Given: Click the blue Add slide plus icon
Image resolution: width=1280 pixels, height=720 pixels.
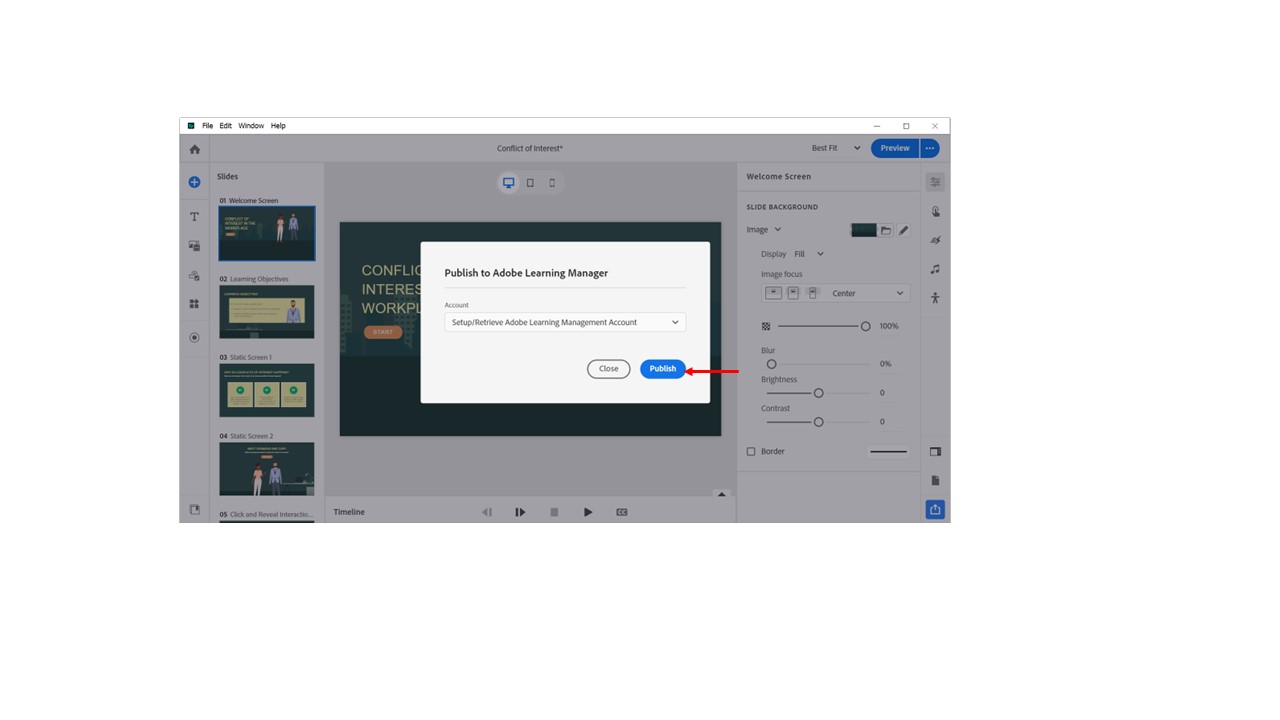Looking at the screenshot, I should pos(194,182).
